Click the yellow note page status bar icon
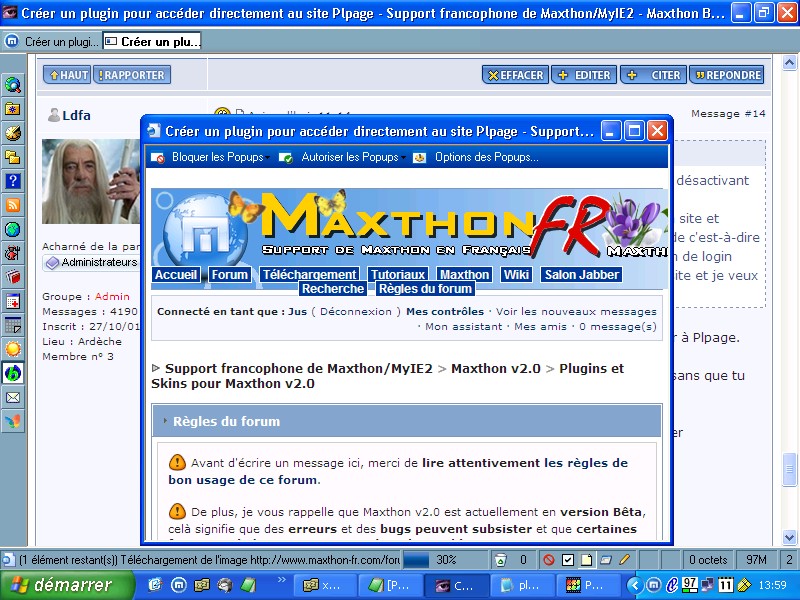The width and height of the screenshot is (800, 600). tap(587, 560)
